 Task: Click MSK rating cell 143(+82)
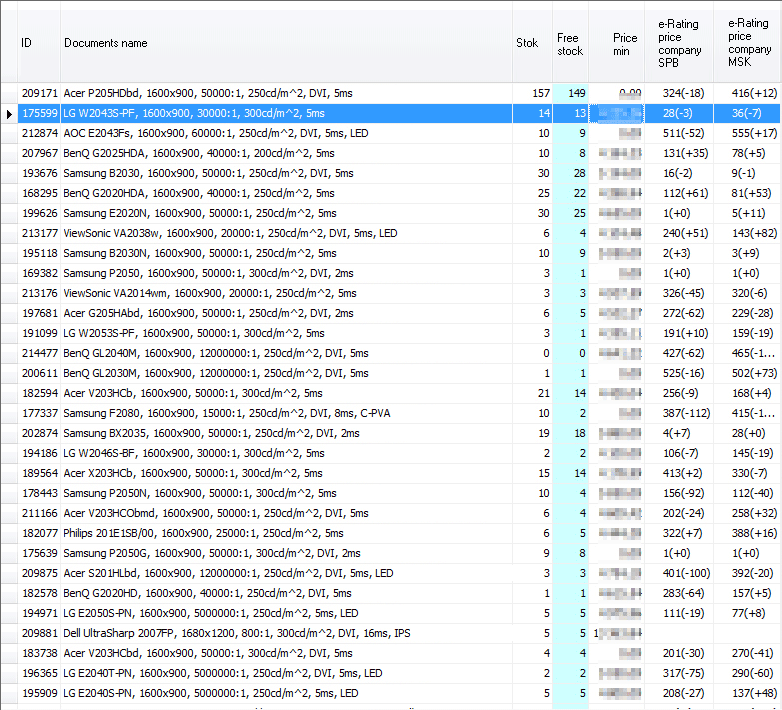pyautogui.click(x=748, y=233)
